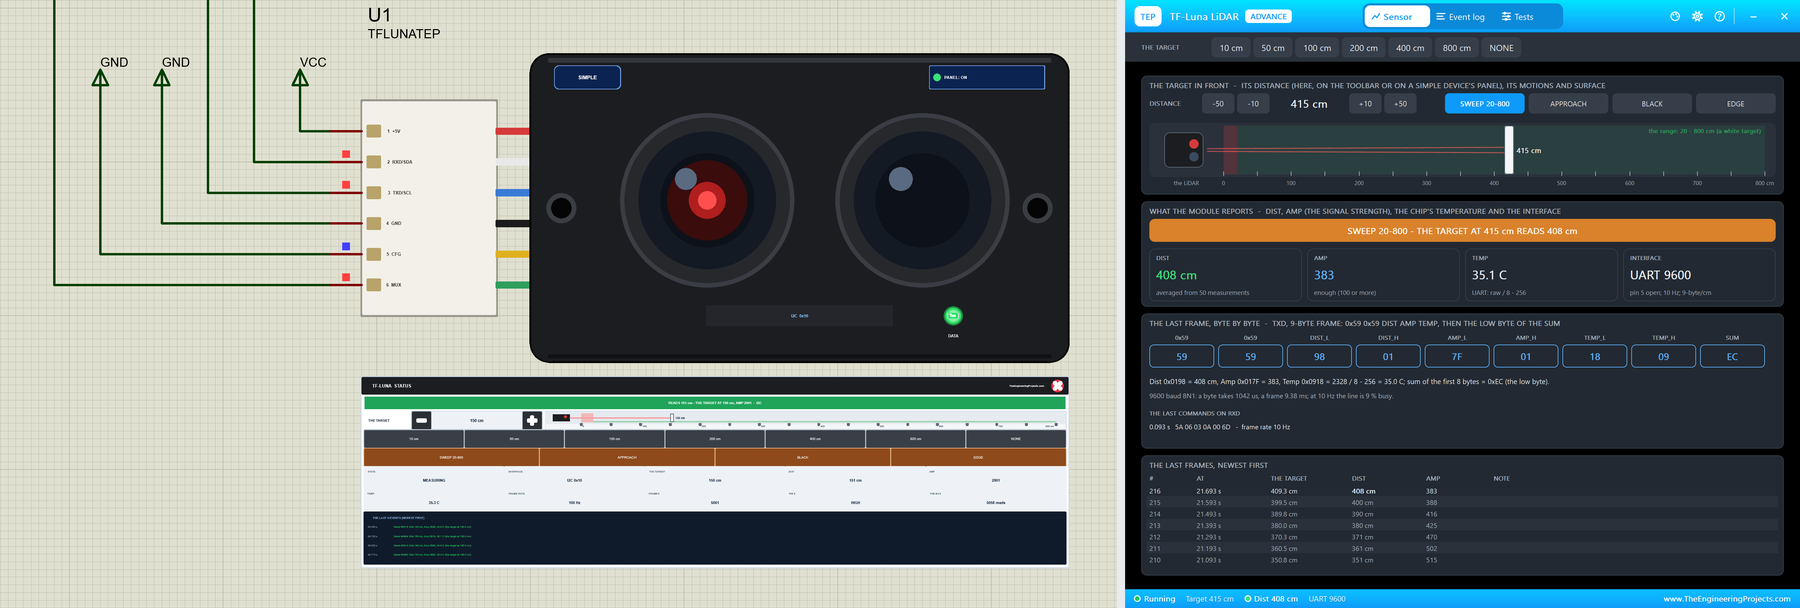This screenshot has height=608, width=1800.
Task: Set target to 200 cm preset
Action: (1363, 48)
